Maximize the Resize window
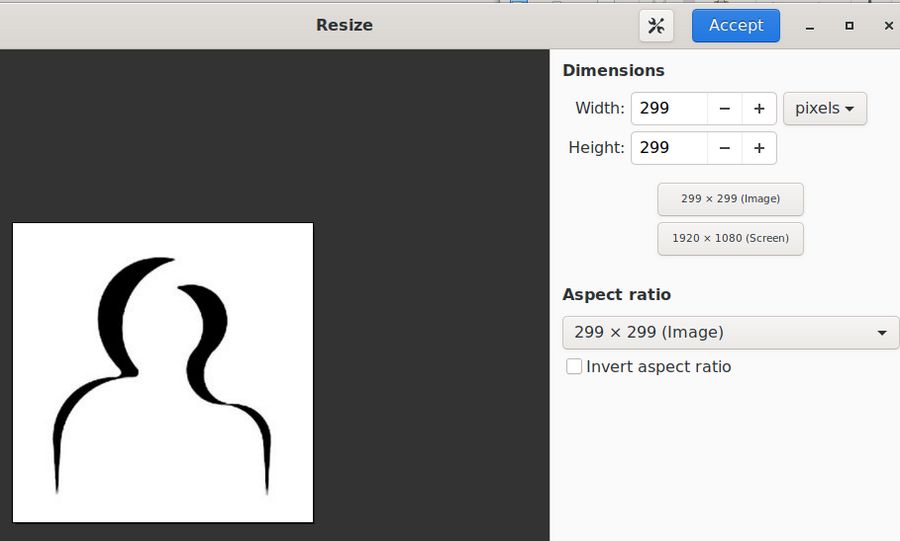The width and height of the screenshot is (900, 541). point(849,26)
